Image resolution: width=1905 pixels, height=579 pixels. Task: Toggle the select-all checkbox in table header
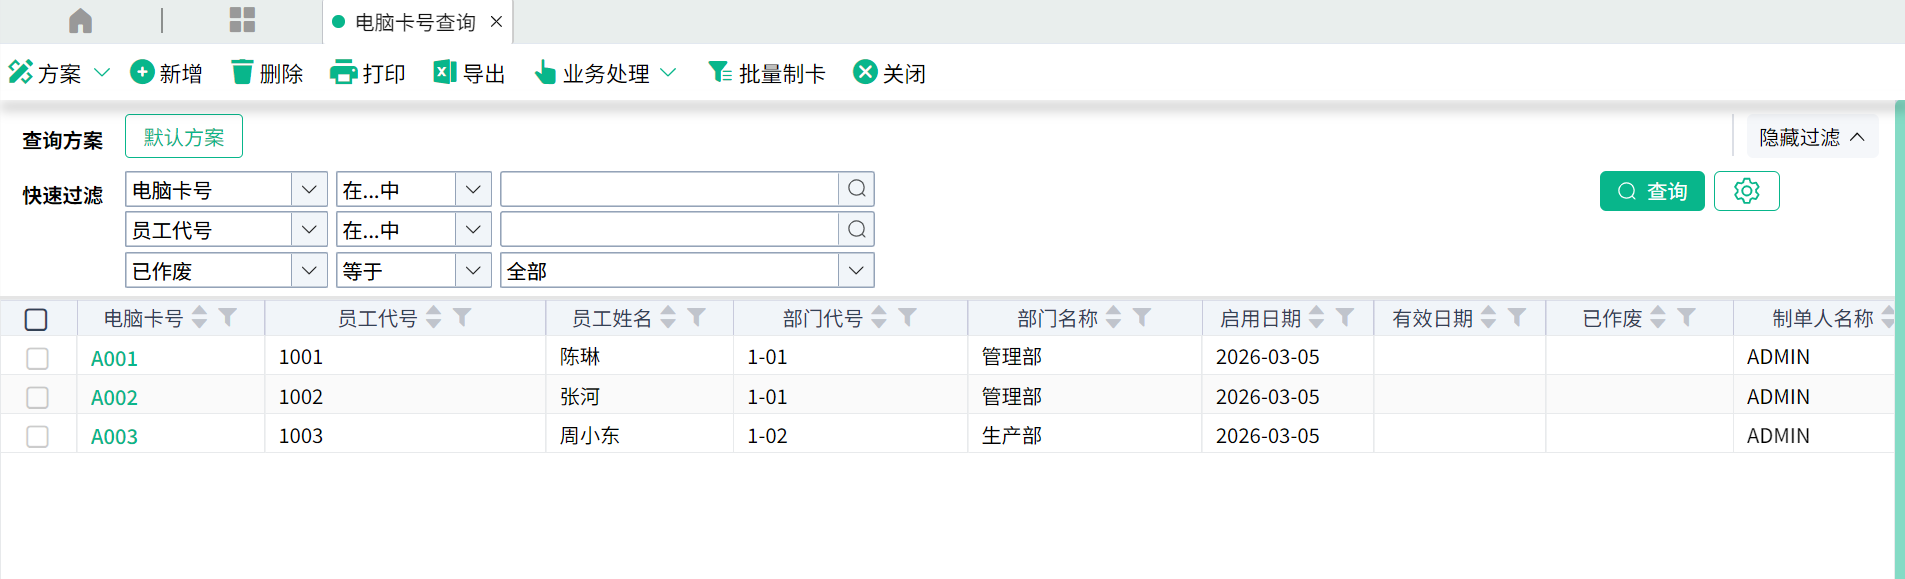click(36, 319)
